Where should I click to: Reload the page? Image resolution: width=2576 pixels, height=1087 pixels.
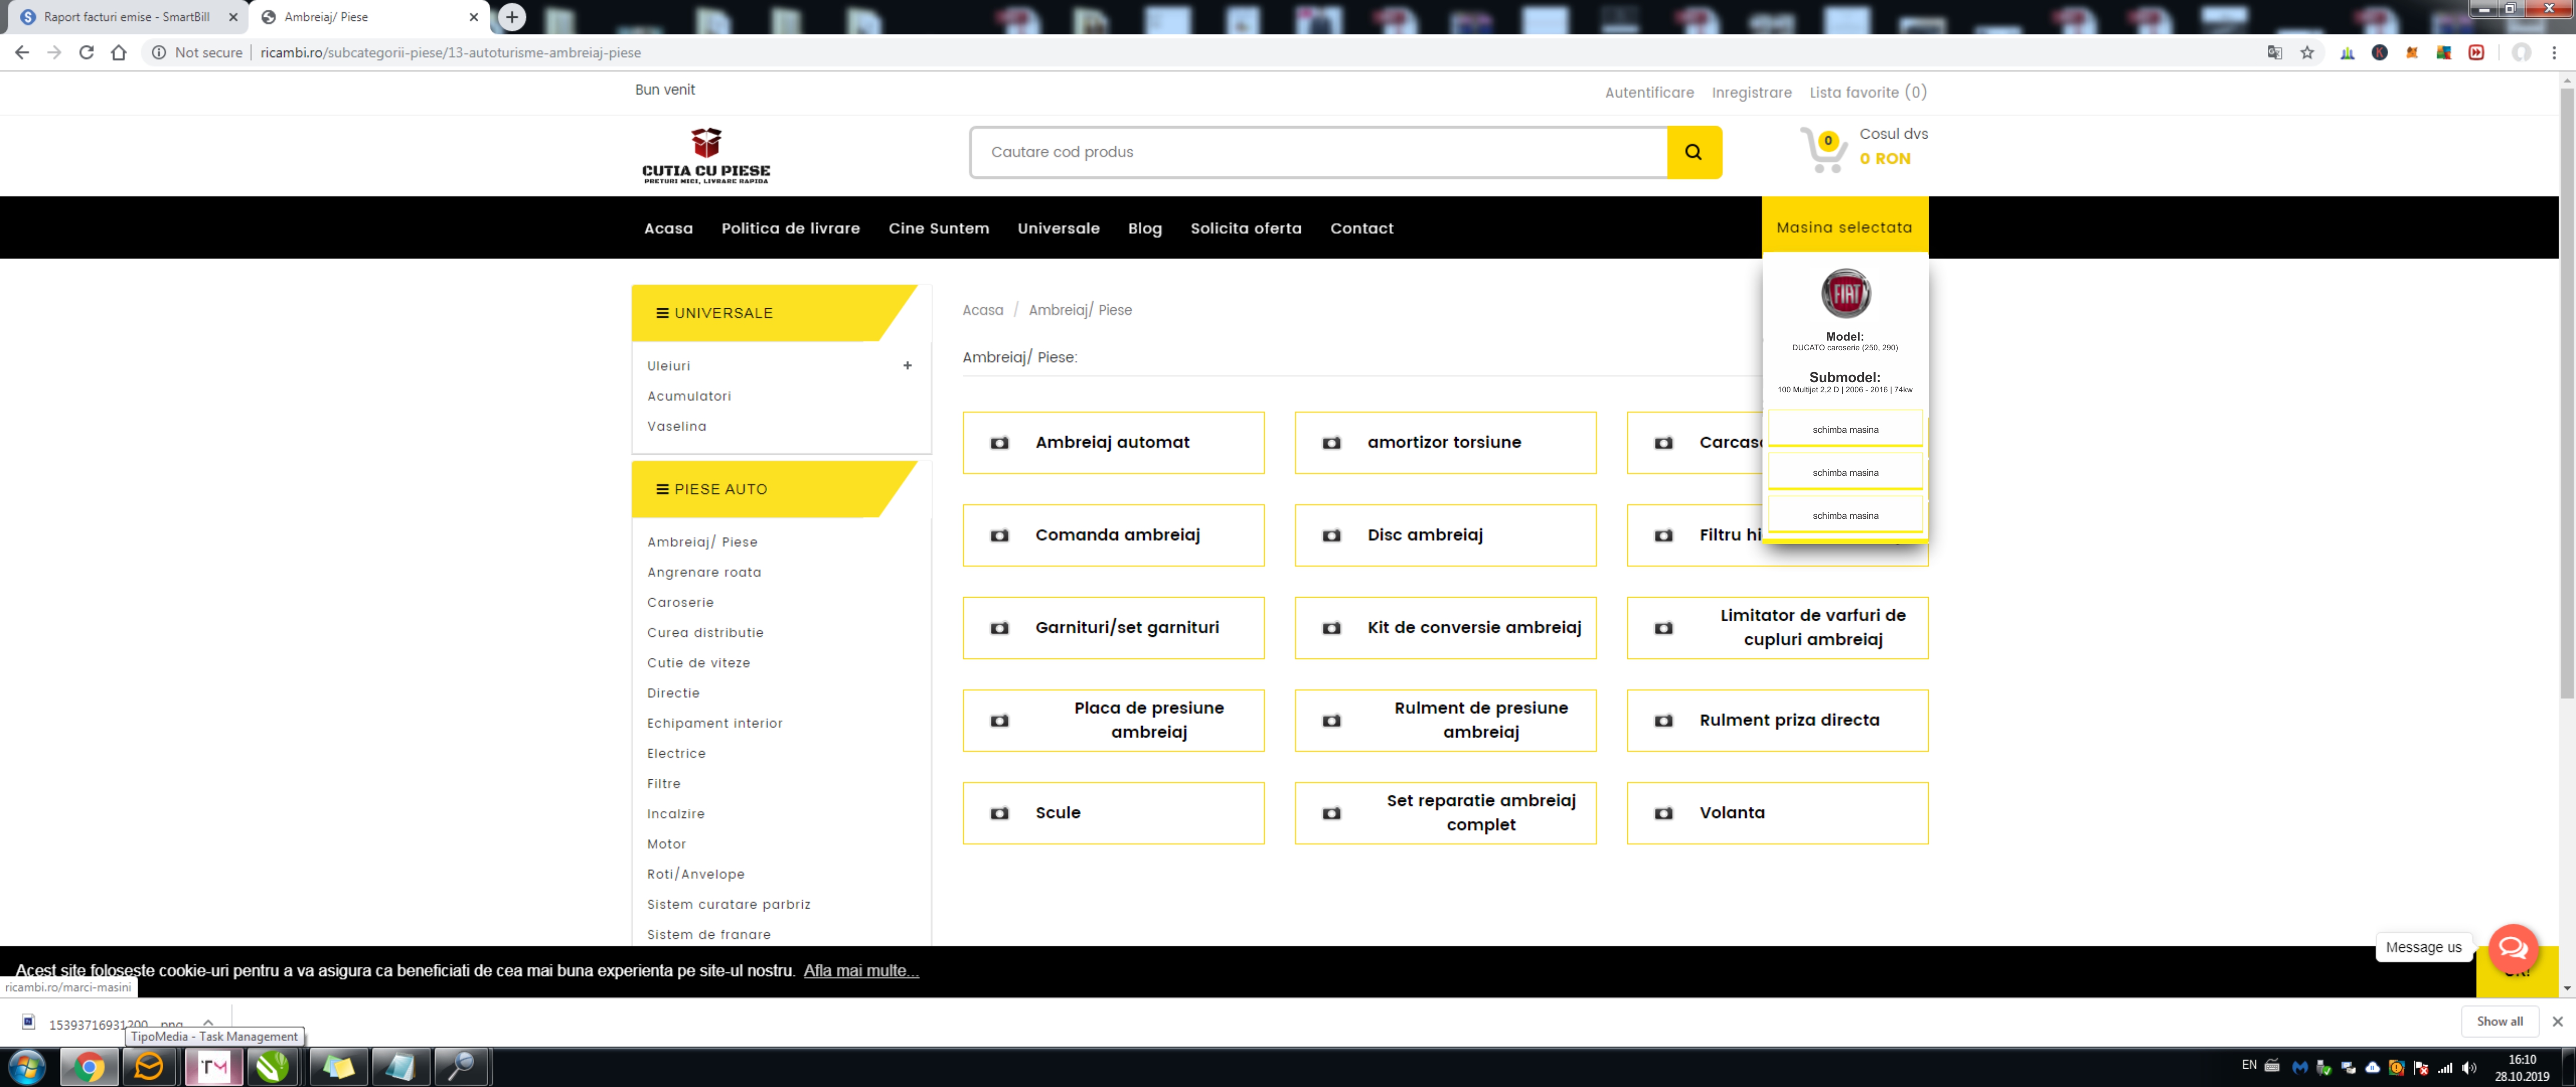[87, 52]
